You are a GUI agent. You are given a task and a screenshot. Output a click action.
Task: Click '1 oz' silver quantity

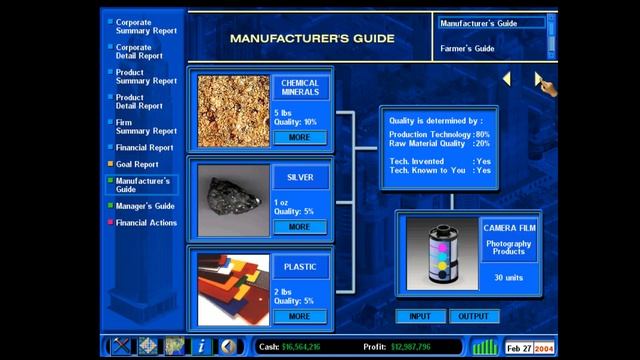coord(281,202)
